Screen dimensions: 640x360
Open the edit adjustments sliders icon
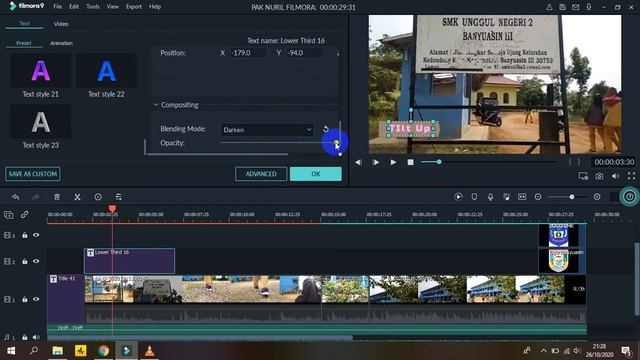pyautogui.click(x=118, y=197)
